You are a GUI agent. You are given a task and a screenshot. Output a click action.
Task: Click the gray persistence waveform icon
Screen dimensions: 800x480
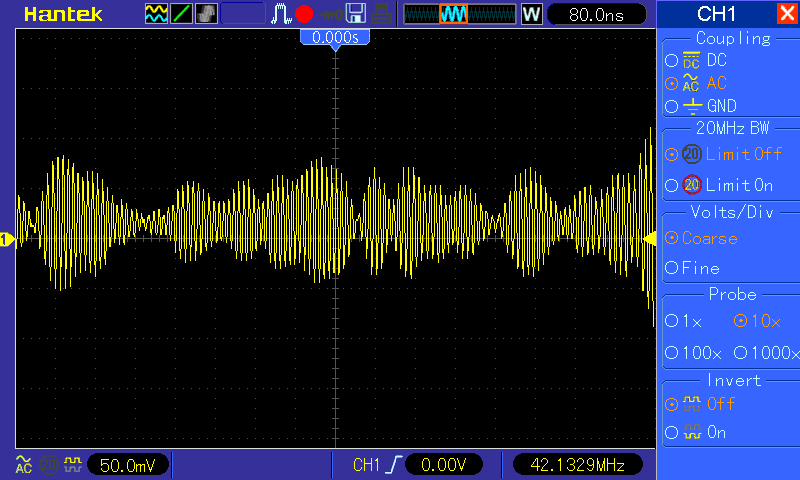click(206, 14)
